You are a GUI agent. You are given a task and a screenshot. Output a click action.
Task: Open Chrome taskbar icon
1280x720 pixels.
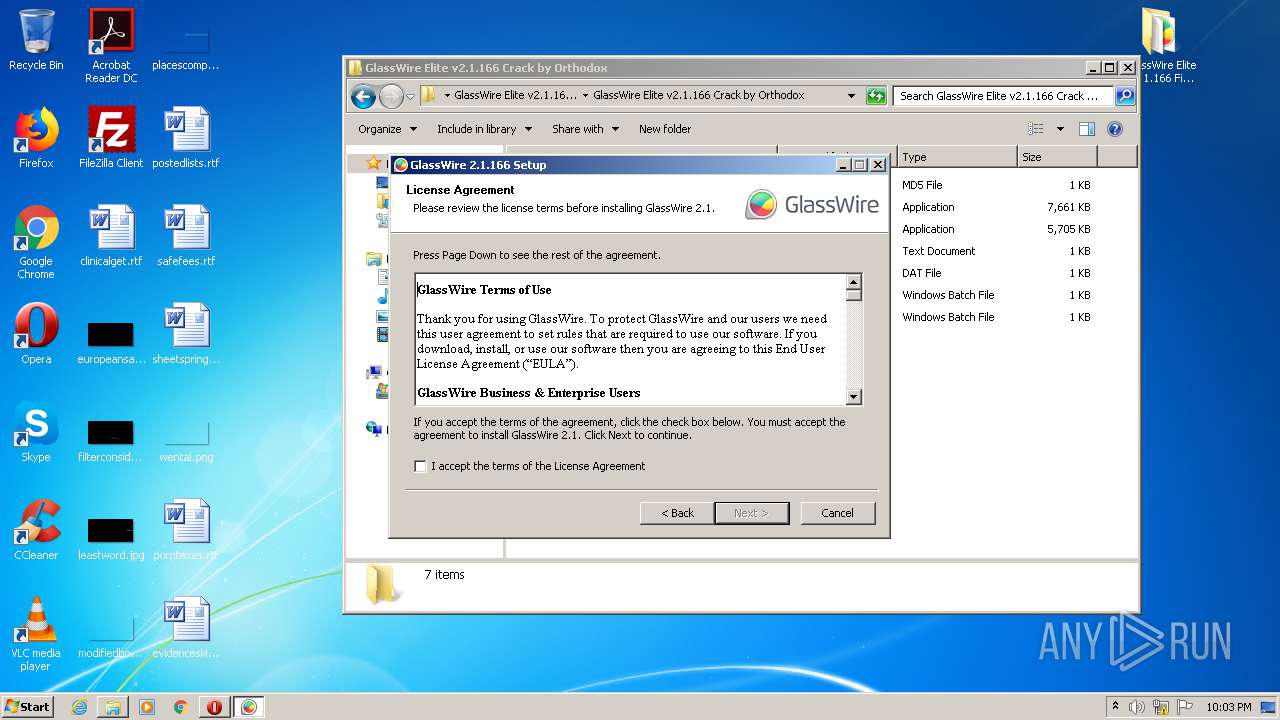click(181, 707)
